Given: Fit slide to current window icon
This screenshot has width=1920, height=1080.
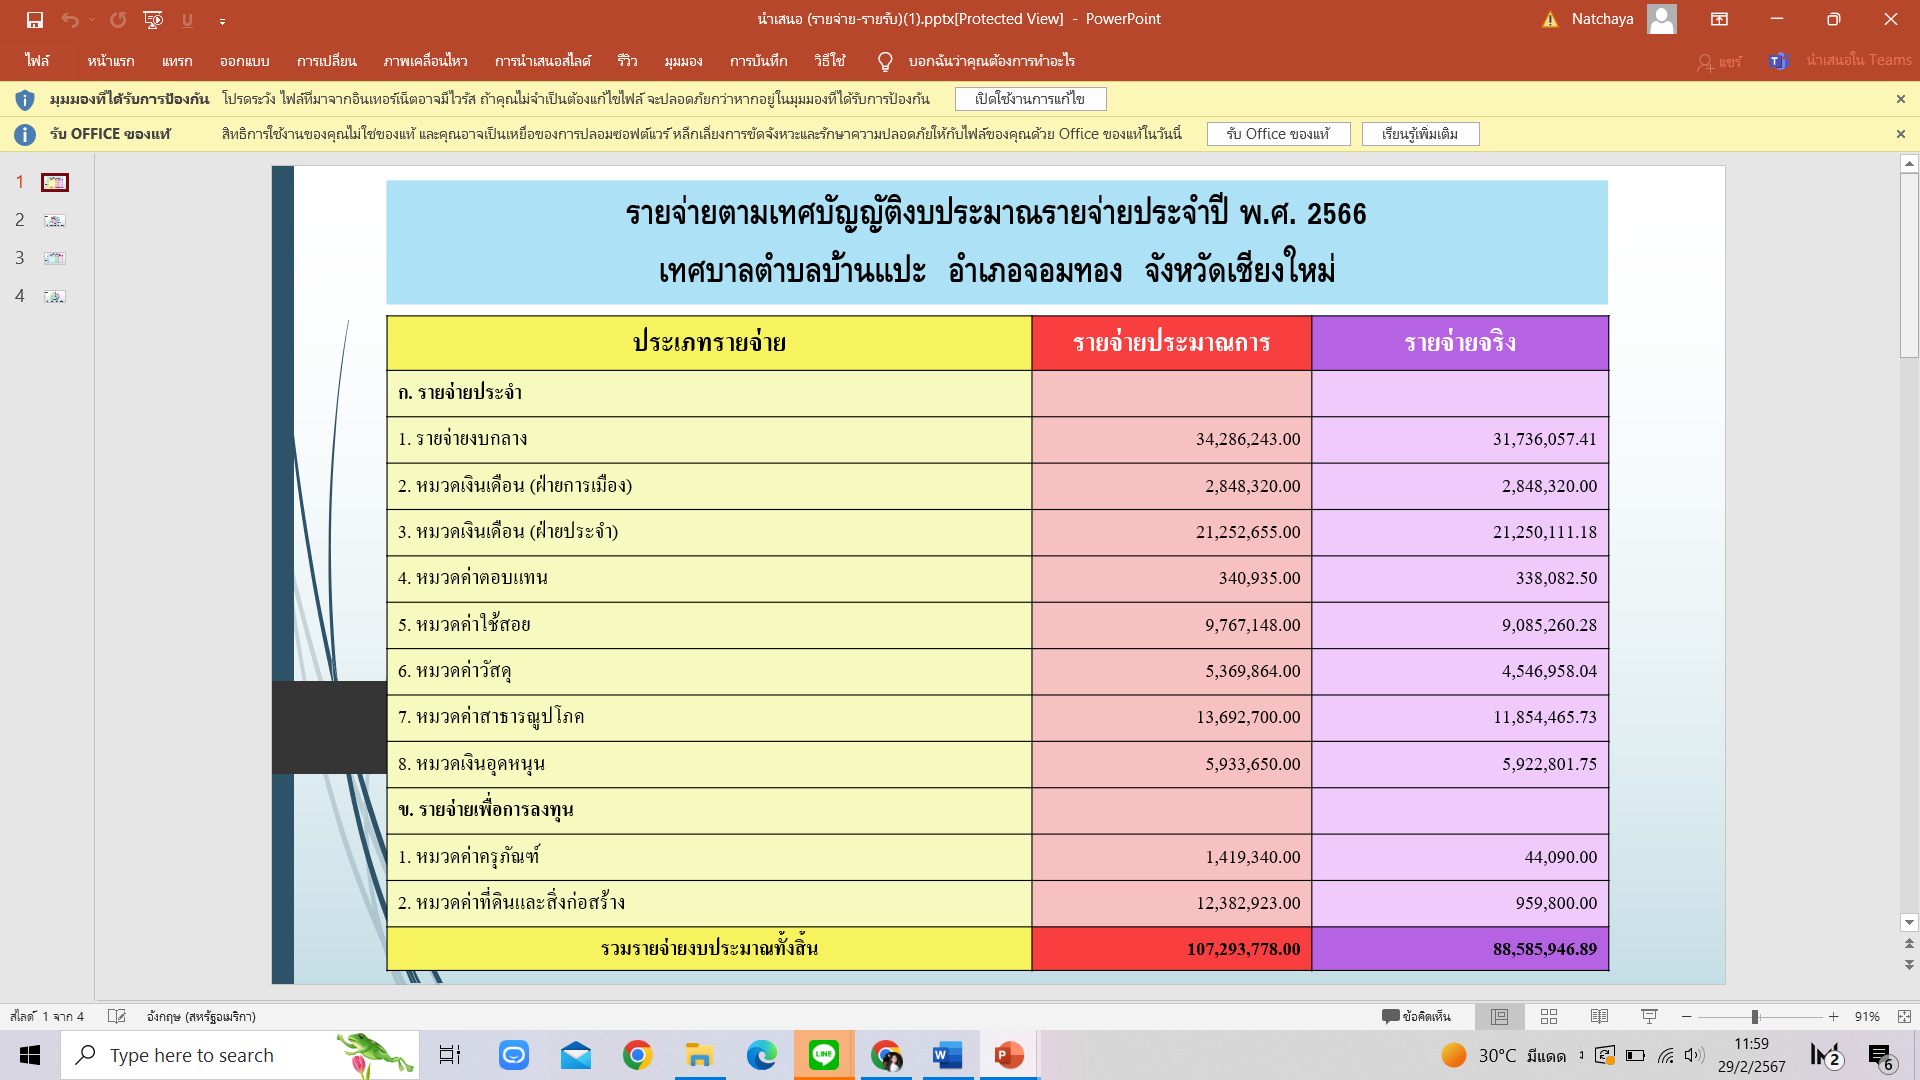Looking at the screenshot, I should 1904,1016.
